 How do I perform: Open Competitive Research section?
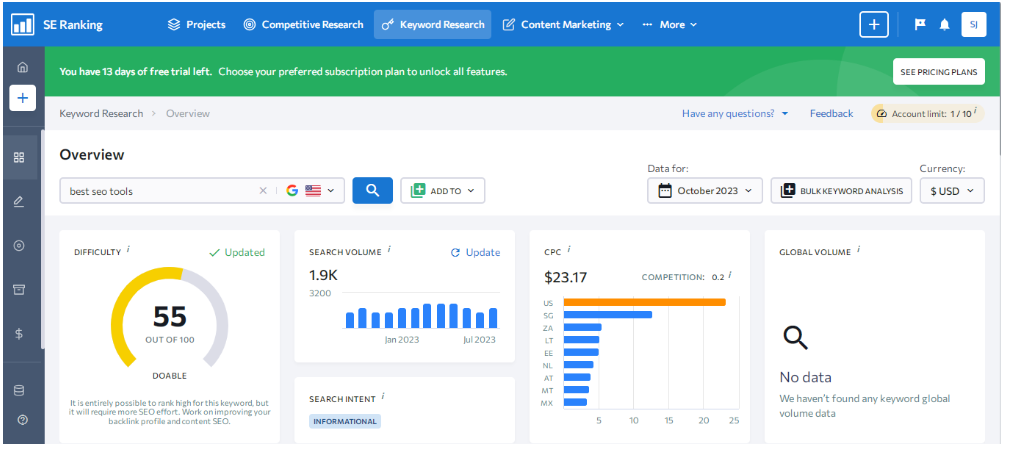click(303, 24)
